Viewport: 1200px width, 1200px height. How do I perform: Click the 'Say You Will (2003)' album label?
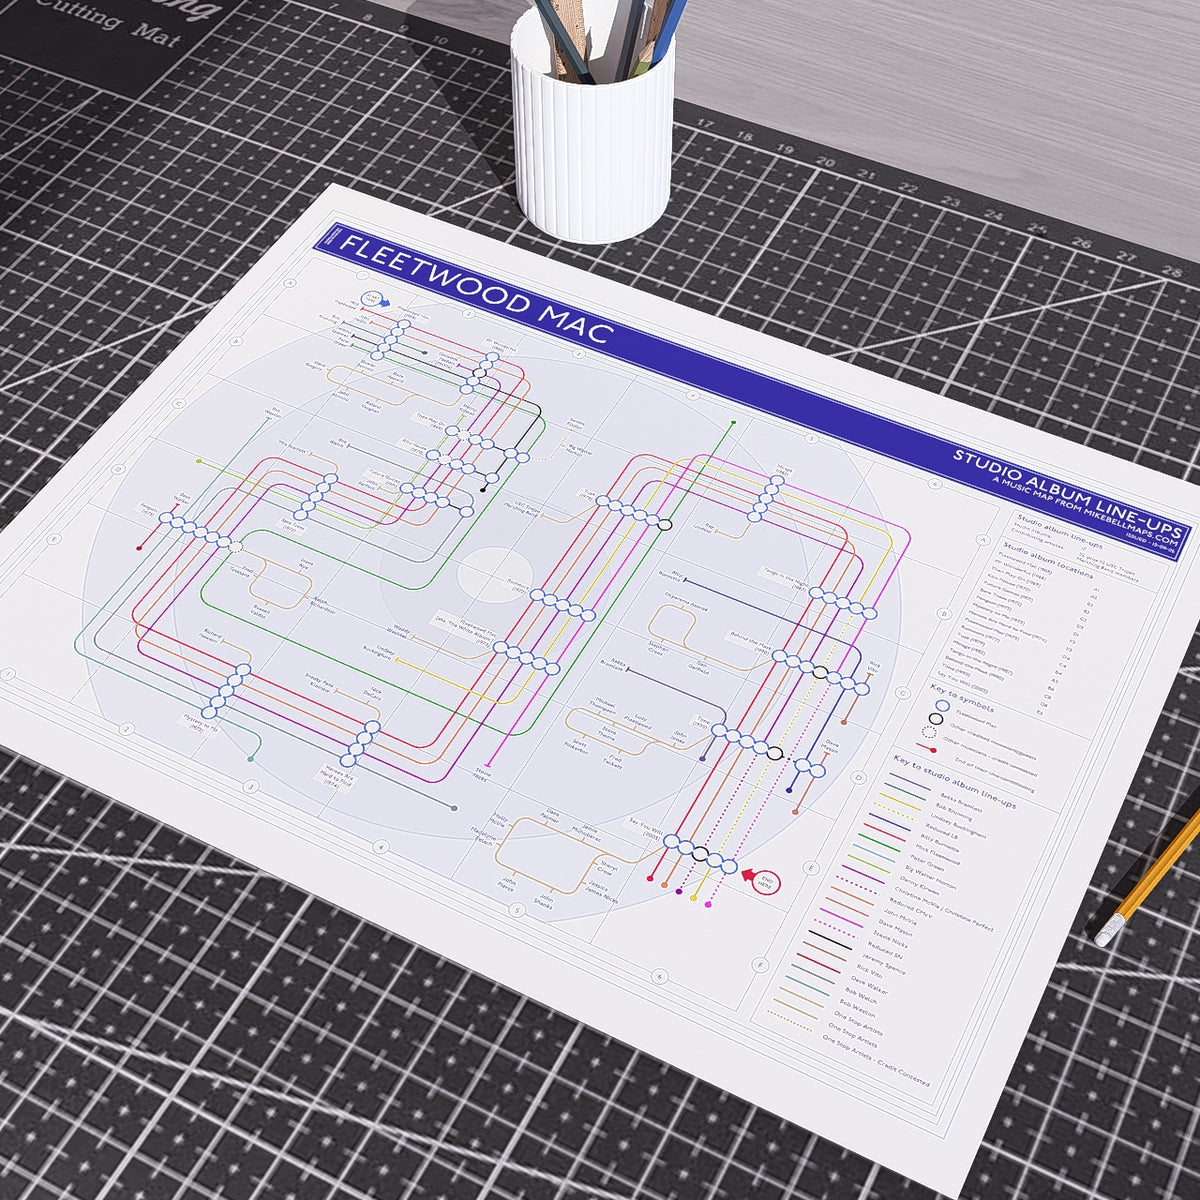[x=646, y=830]
